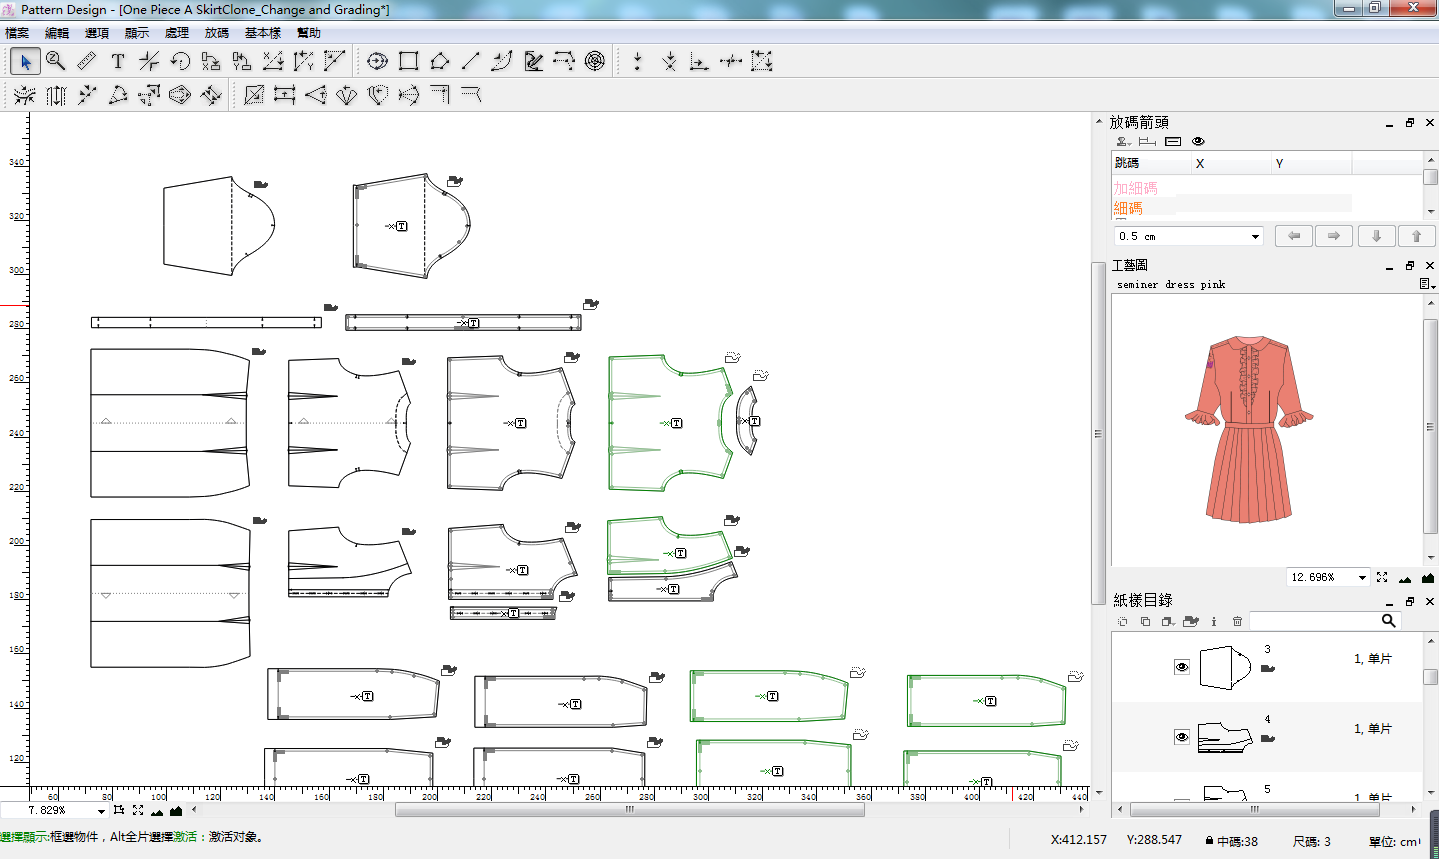This screenshot has width=1440, height=859.
Task: Click the horizontal canvas scrollbar thumb
Action: point(629,810)
